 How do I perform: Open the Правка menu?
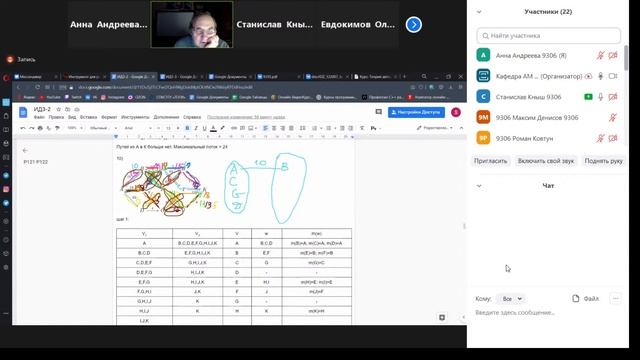pyautogui.click(x=56, y=117)
